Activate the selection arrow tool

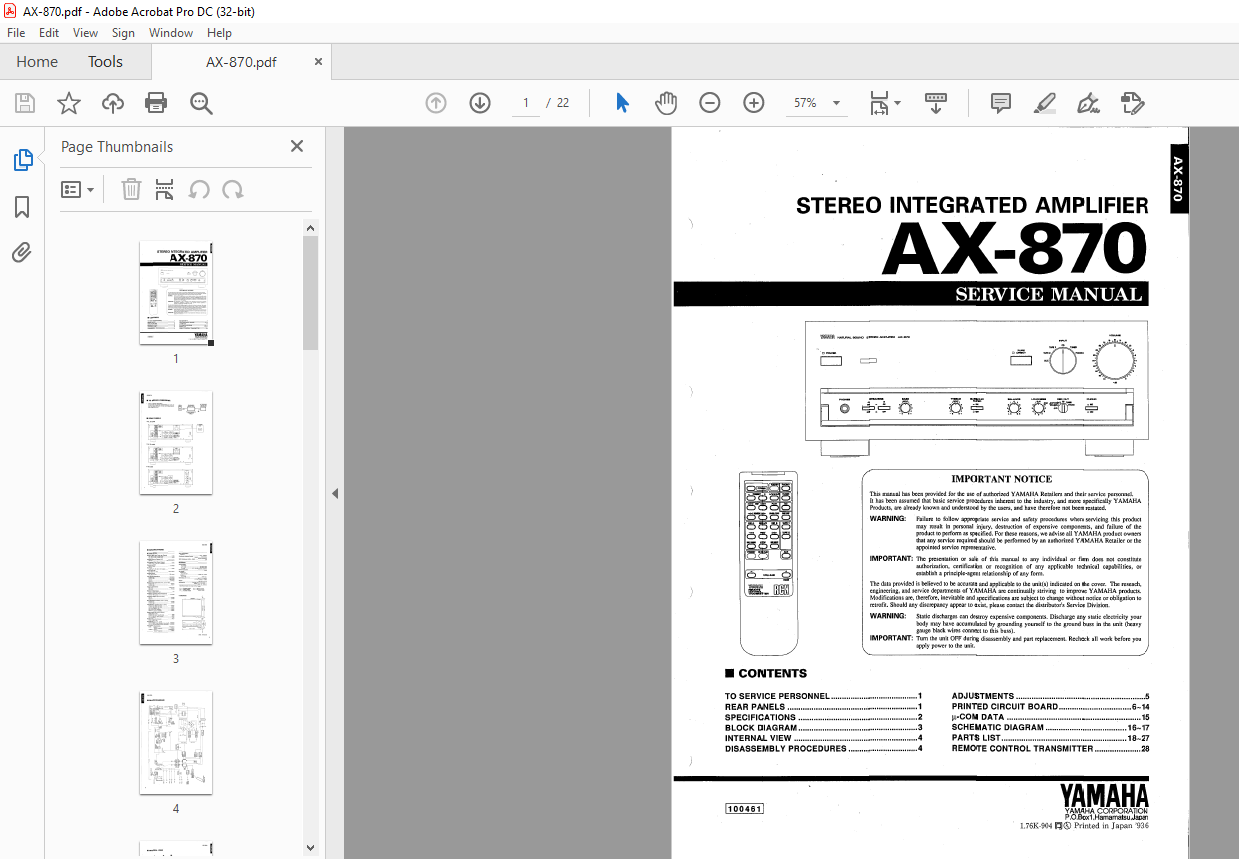[x=622, y=103]
